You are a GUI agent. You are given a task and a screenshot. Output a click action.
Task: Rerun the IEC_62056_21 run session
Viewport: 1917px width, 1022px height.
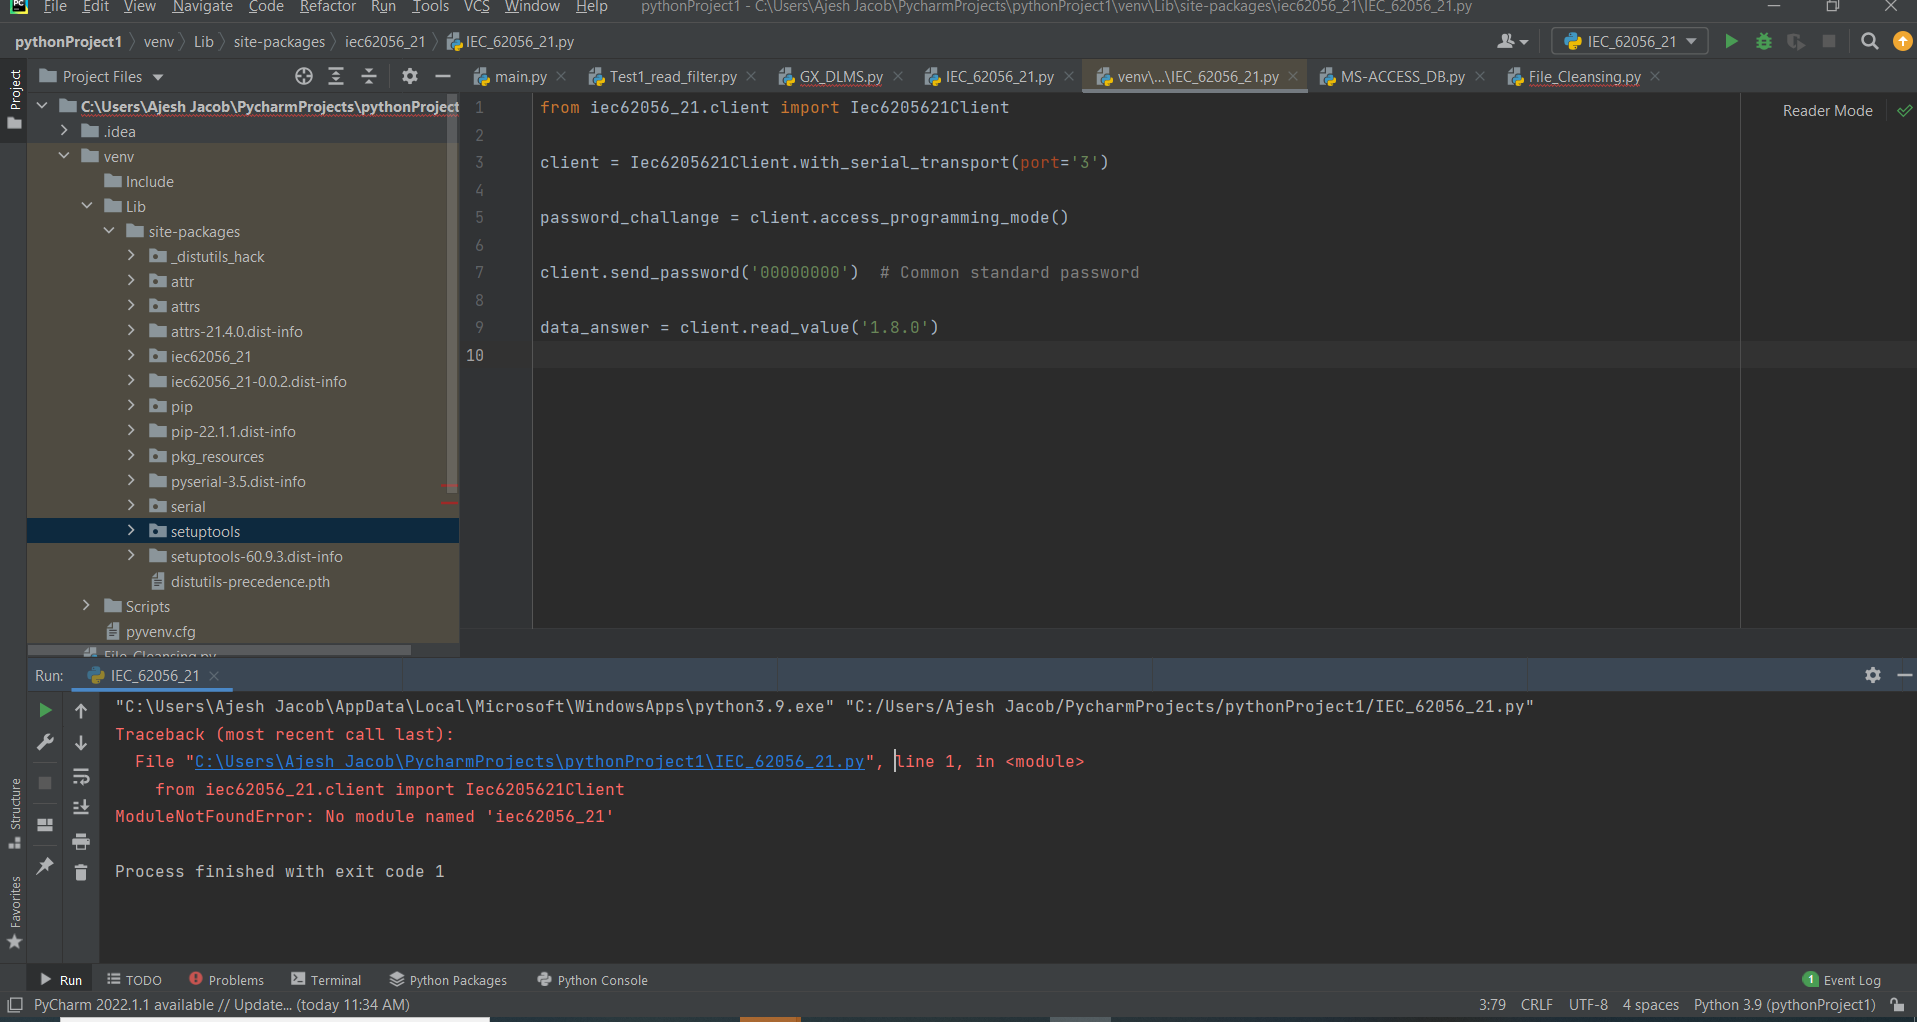click(44, 710)
